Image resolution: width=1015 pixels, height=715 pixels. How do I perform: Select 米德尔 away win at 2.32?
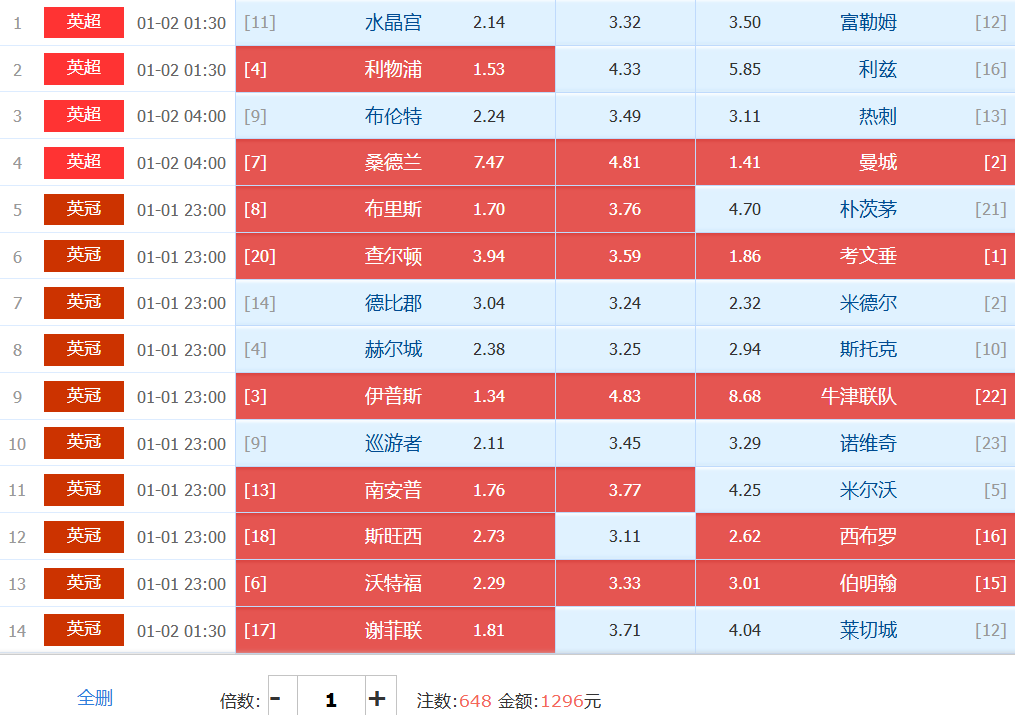[855, 303]
